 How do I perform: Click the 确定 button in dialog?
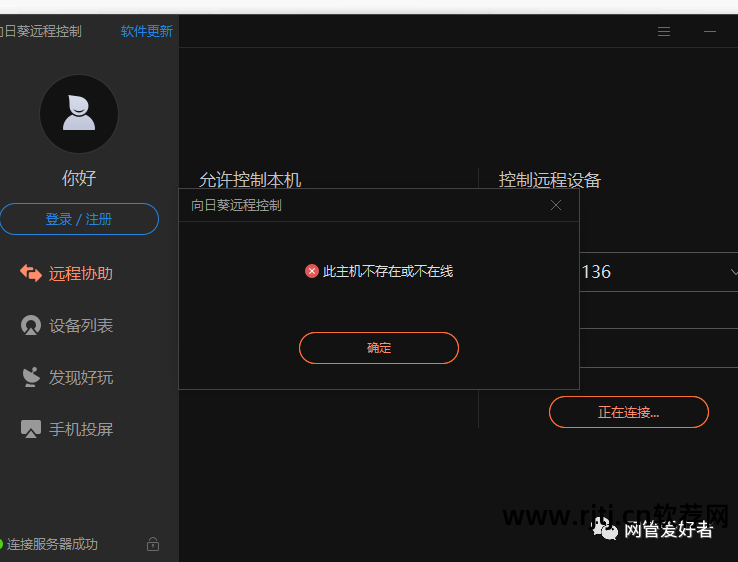378,348
